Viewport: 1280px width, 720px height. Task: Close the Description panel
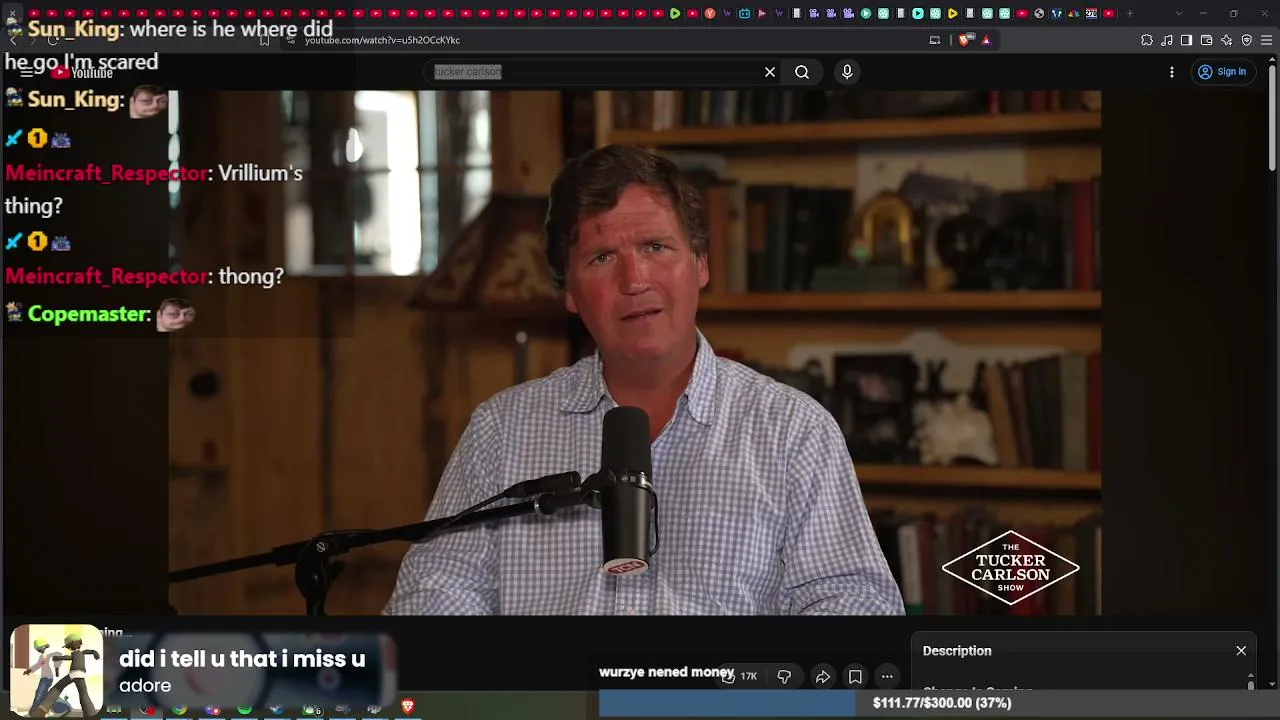[x=1241, y=651]
